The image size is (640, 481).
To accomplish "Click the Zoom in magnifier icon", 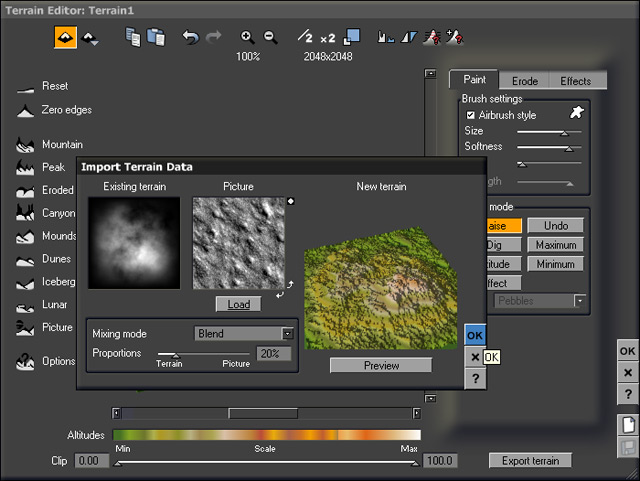I will [247, 37].
